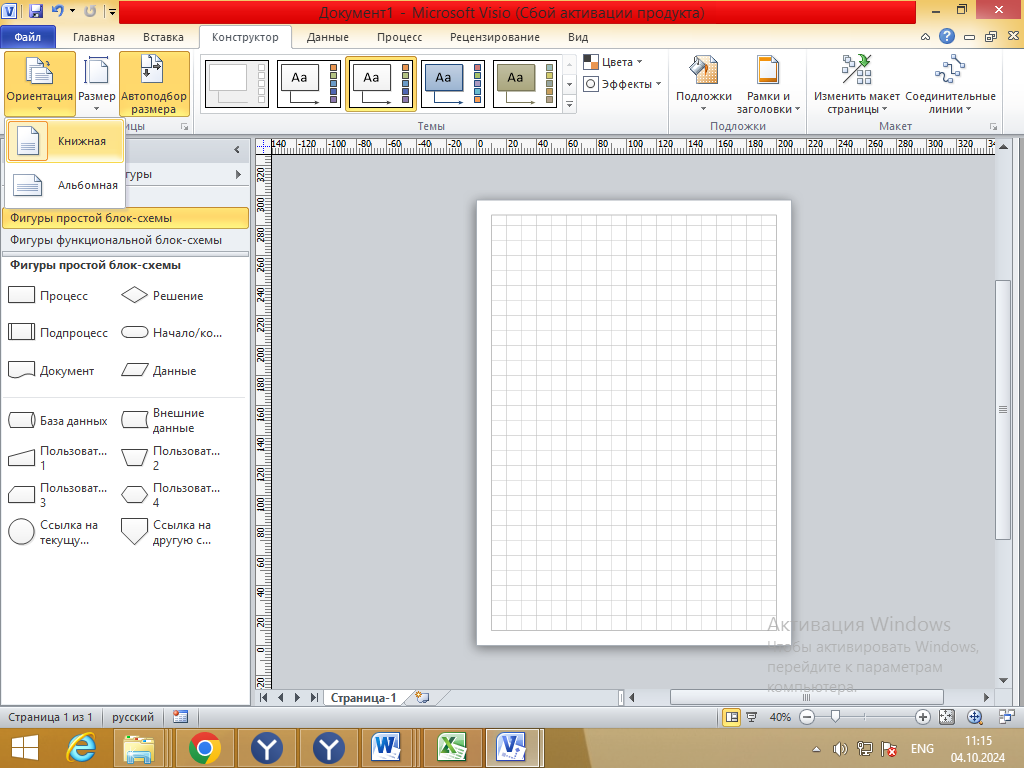Open the Ориентация dropdown button

click(x=40, y=84)
